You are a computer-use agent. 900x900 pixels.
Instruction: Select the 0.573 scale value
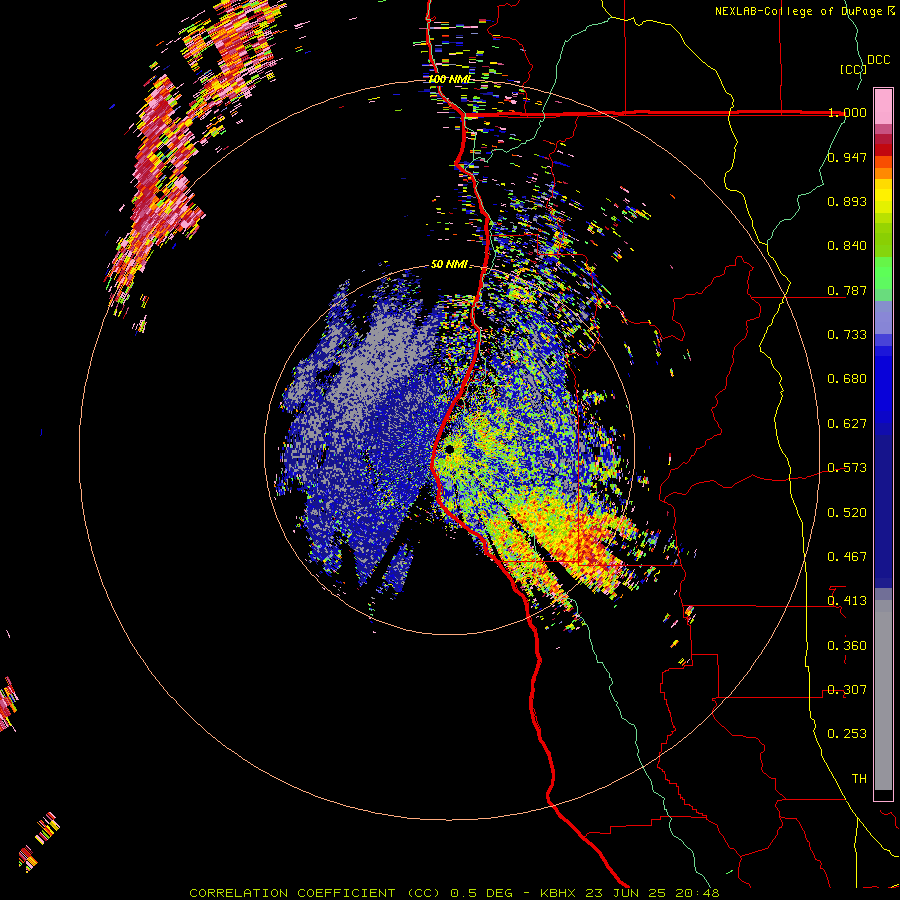coord(847,468)
